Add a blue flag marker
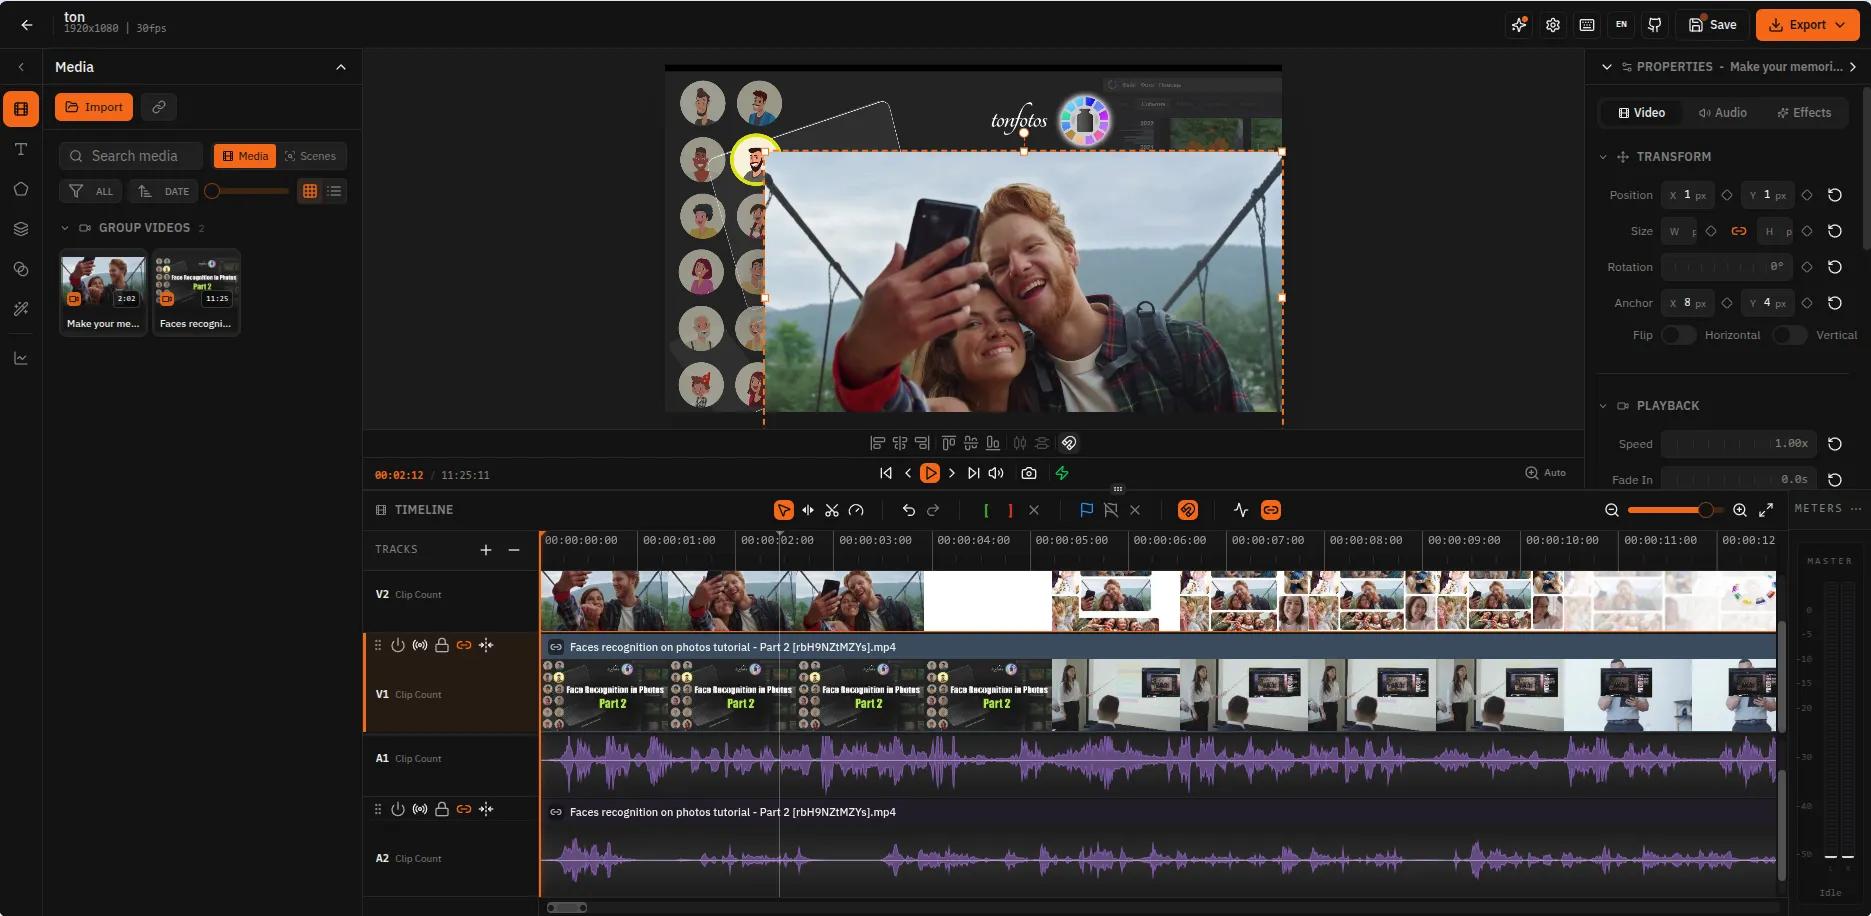Screen dimensions: 1871x916 1087,510
